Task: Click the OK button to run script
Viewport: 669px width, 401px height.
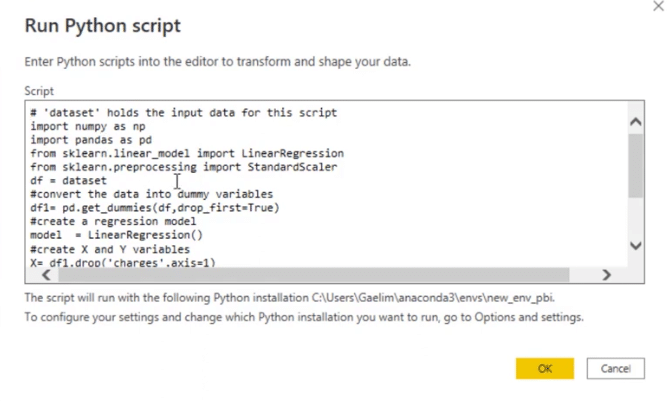Action: pos(544,368)
